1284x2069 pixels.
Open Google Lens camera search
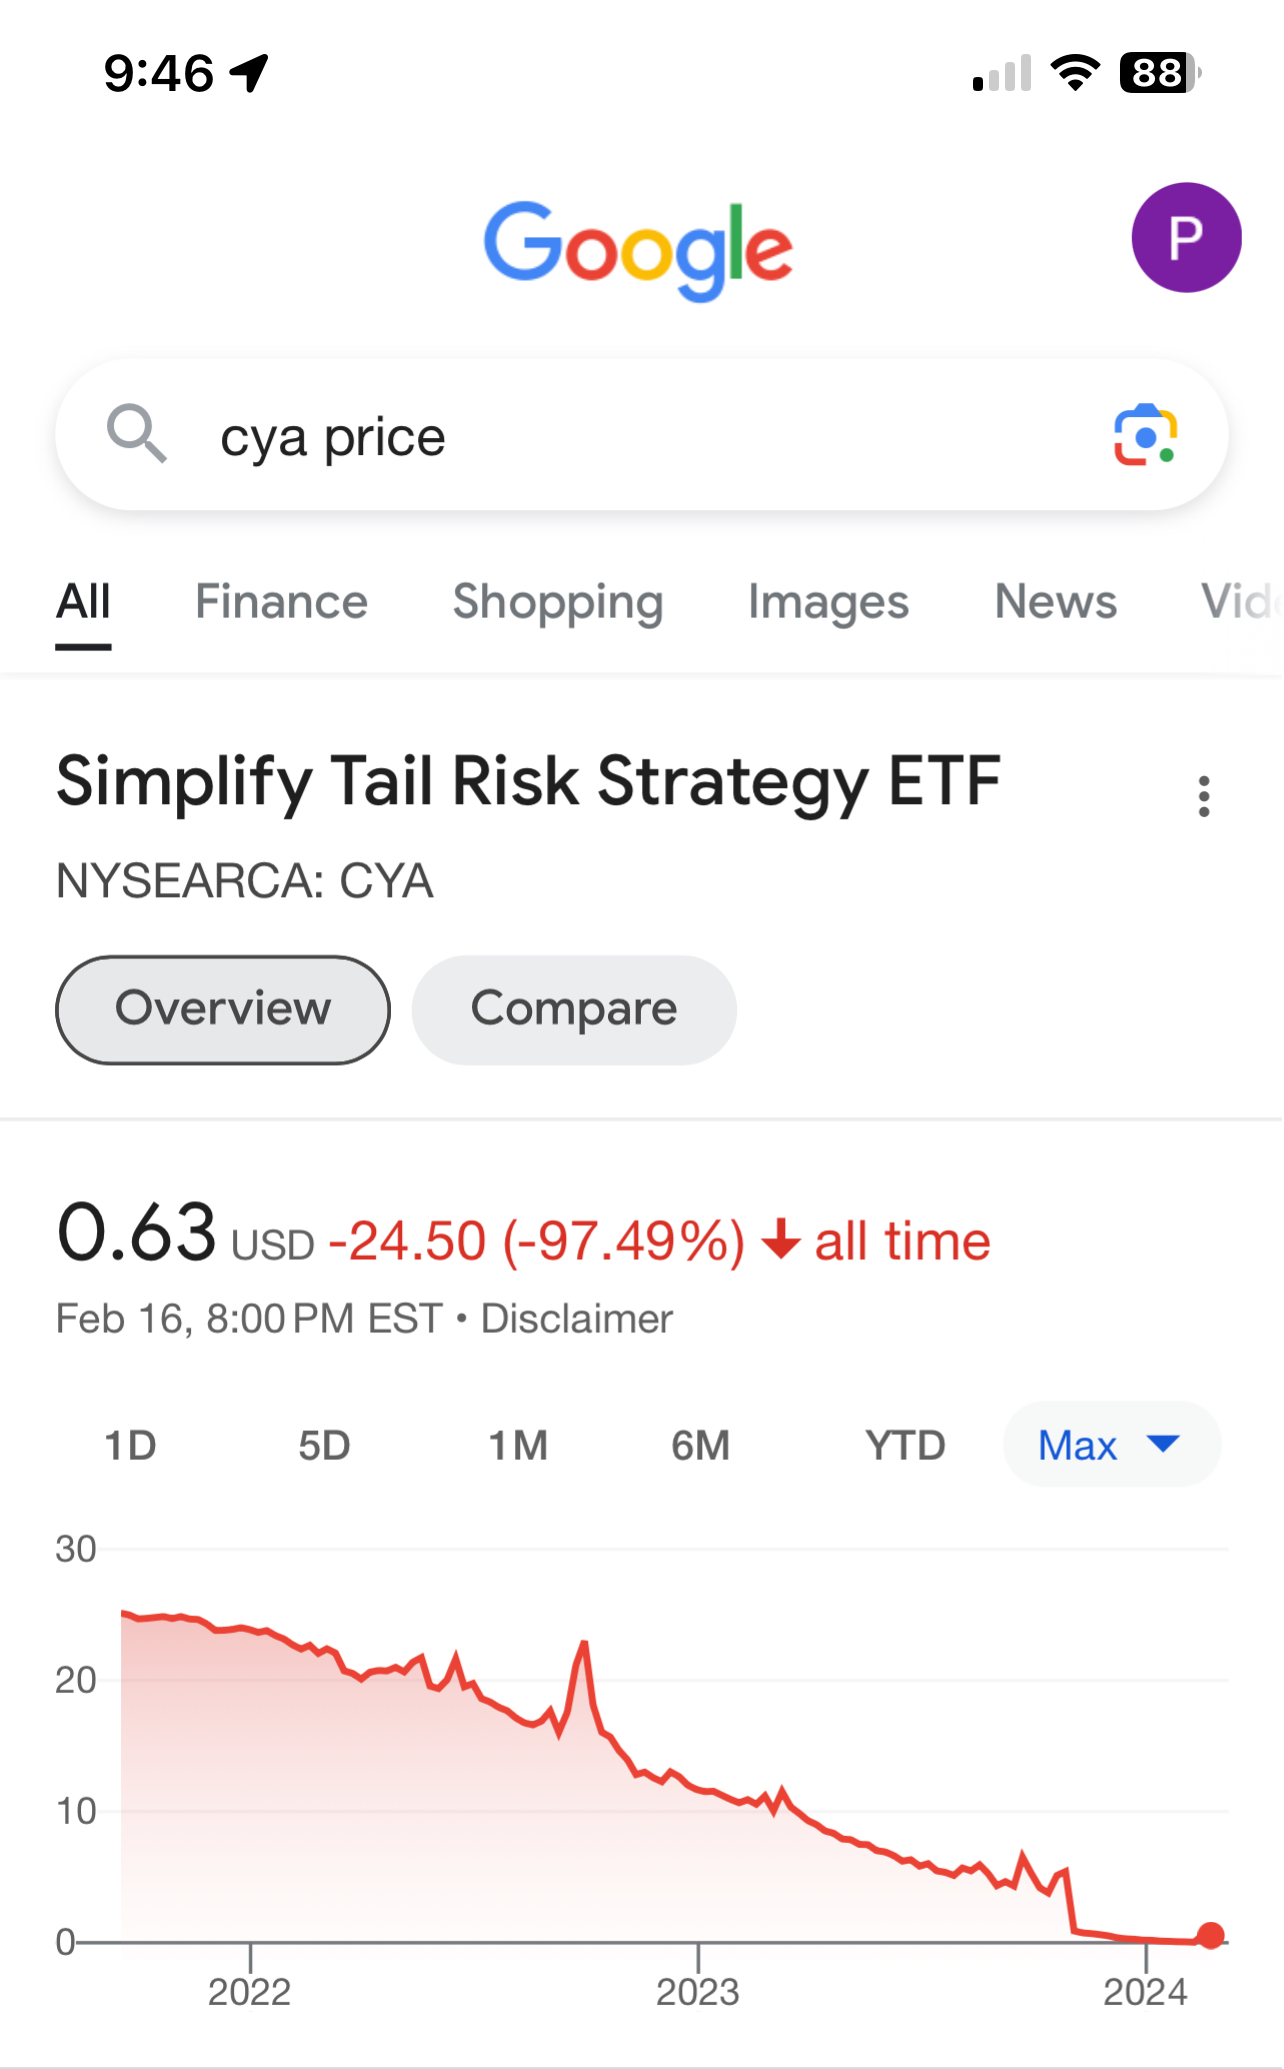(1145, 436)
